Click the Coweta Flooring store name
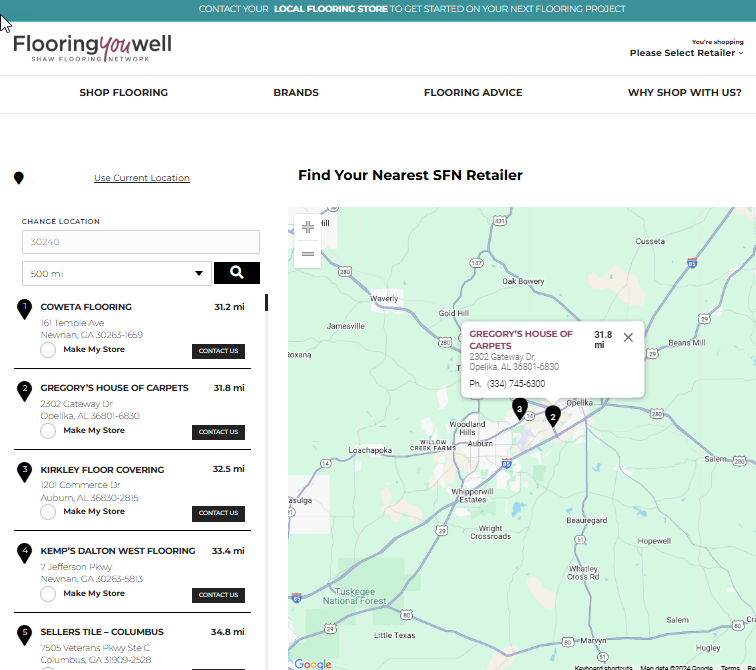 pyautogui.click(x=86, y=307)
